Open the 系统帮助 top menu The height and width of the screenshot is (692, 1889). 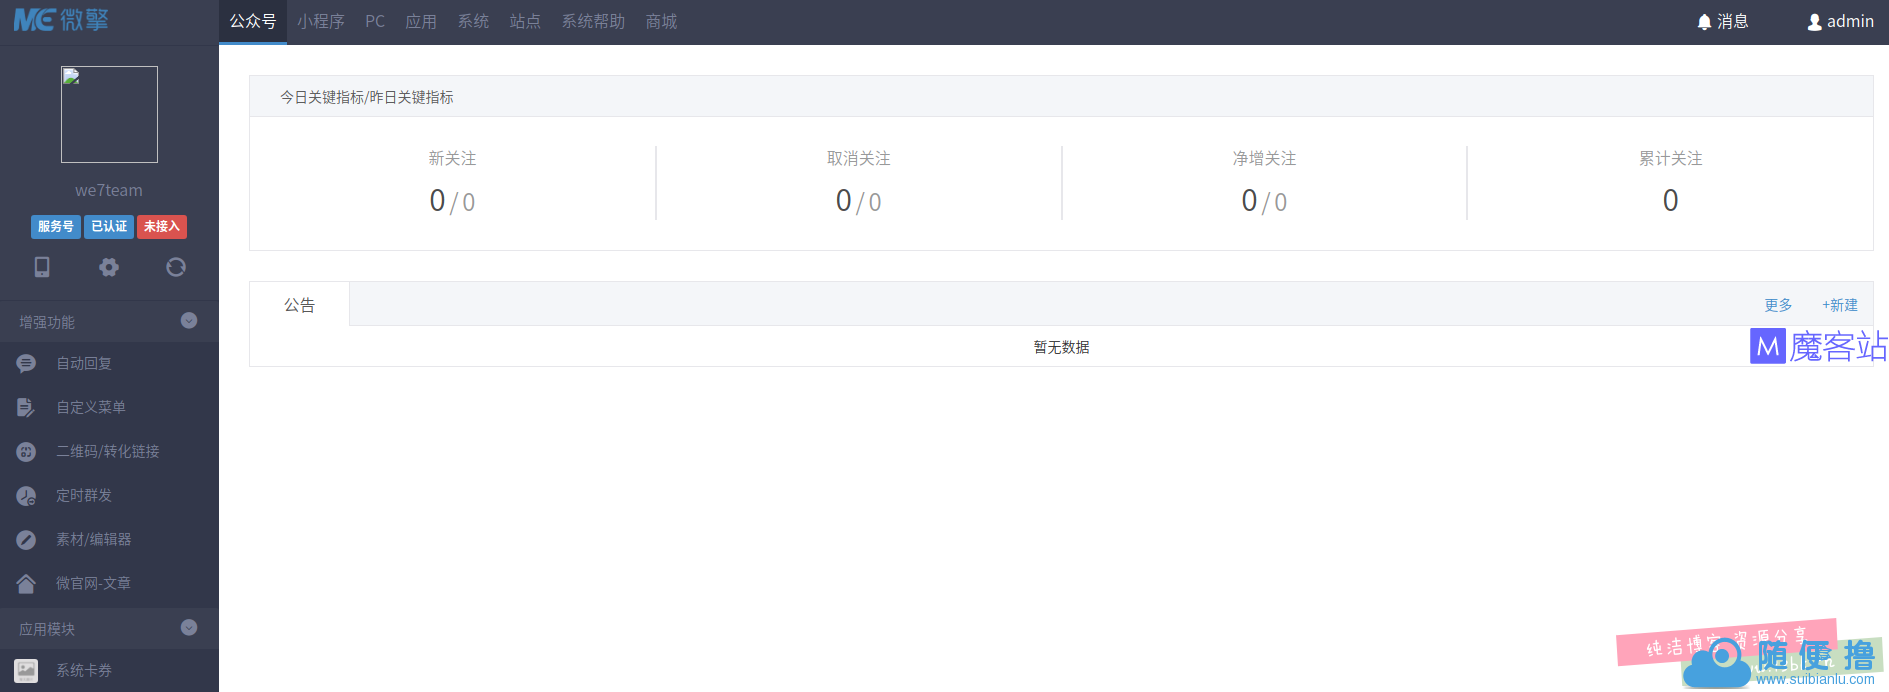click(593, 22)
